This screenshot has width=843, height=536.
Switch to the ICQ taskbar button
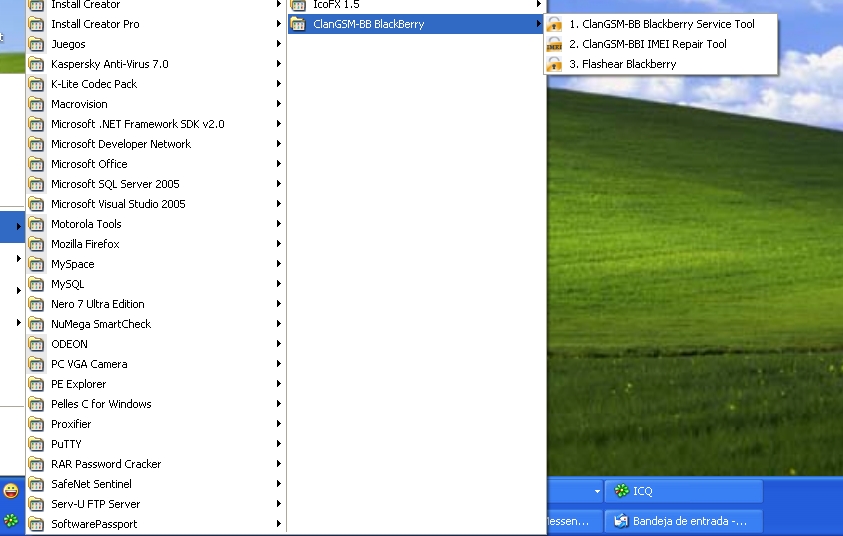point(683,491)
